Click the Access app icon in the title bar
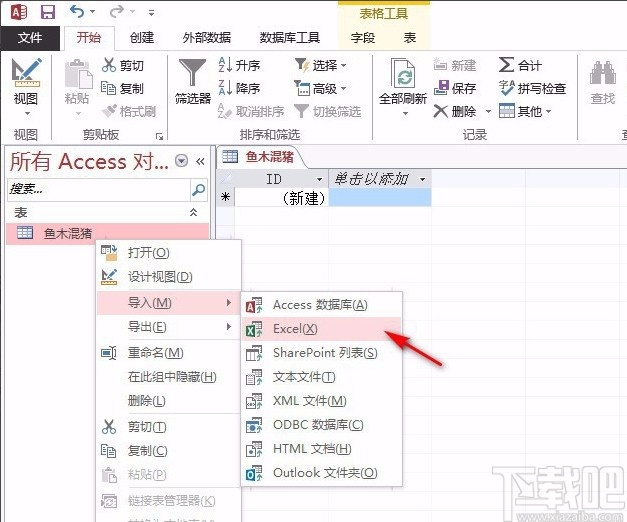627x522 pixels. (19, 12)
